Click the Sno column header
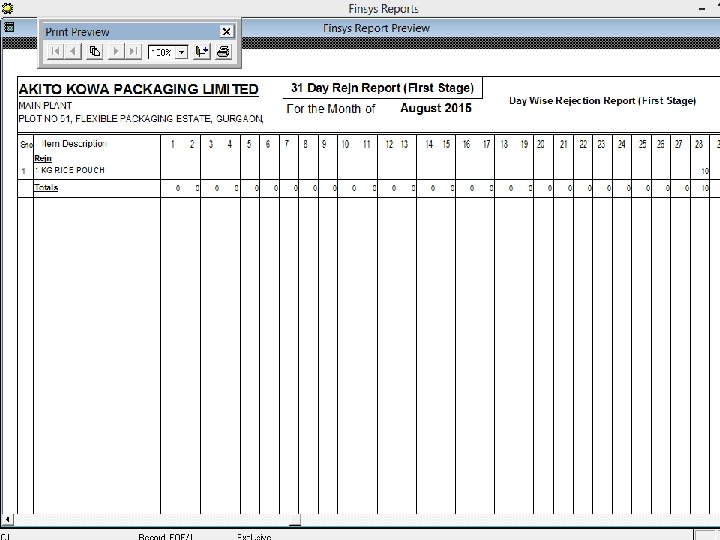The image size is (720, 540). 26,145
